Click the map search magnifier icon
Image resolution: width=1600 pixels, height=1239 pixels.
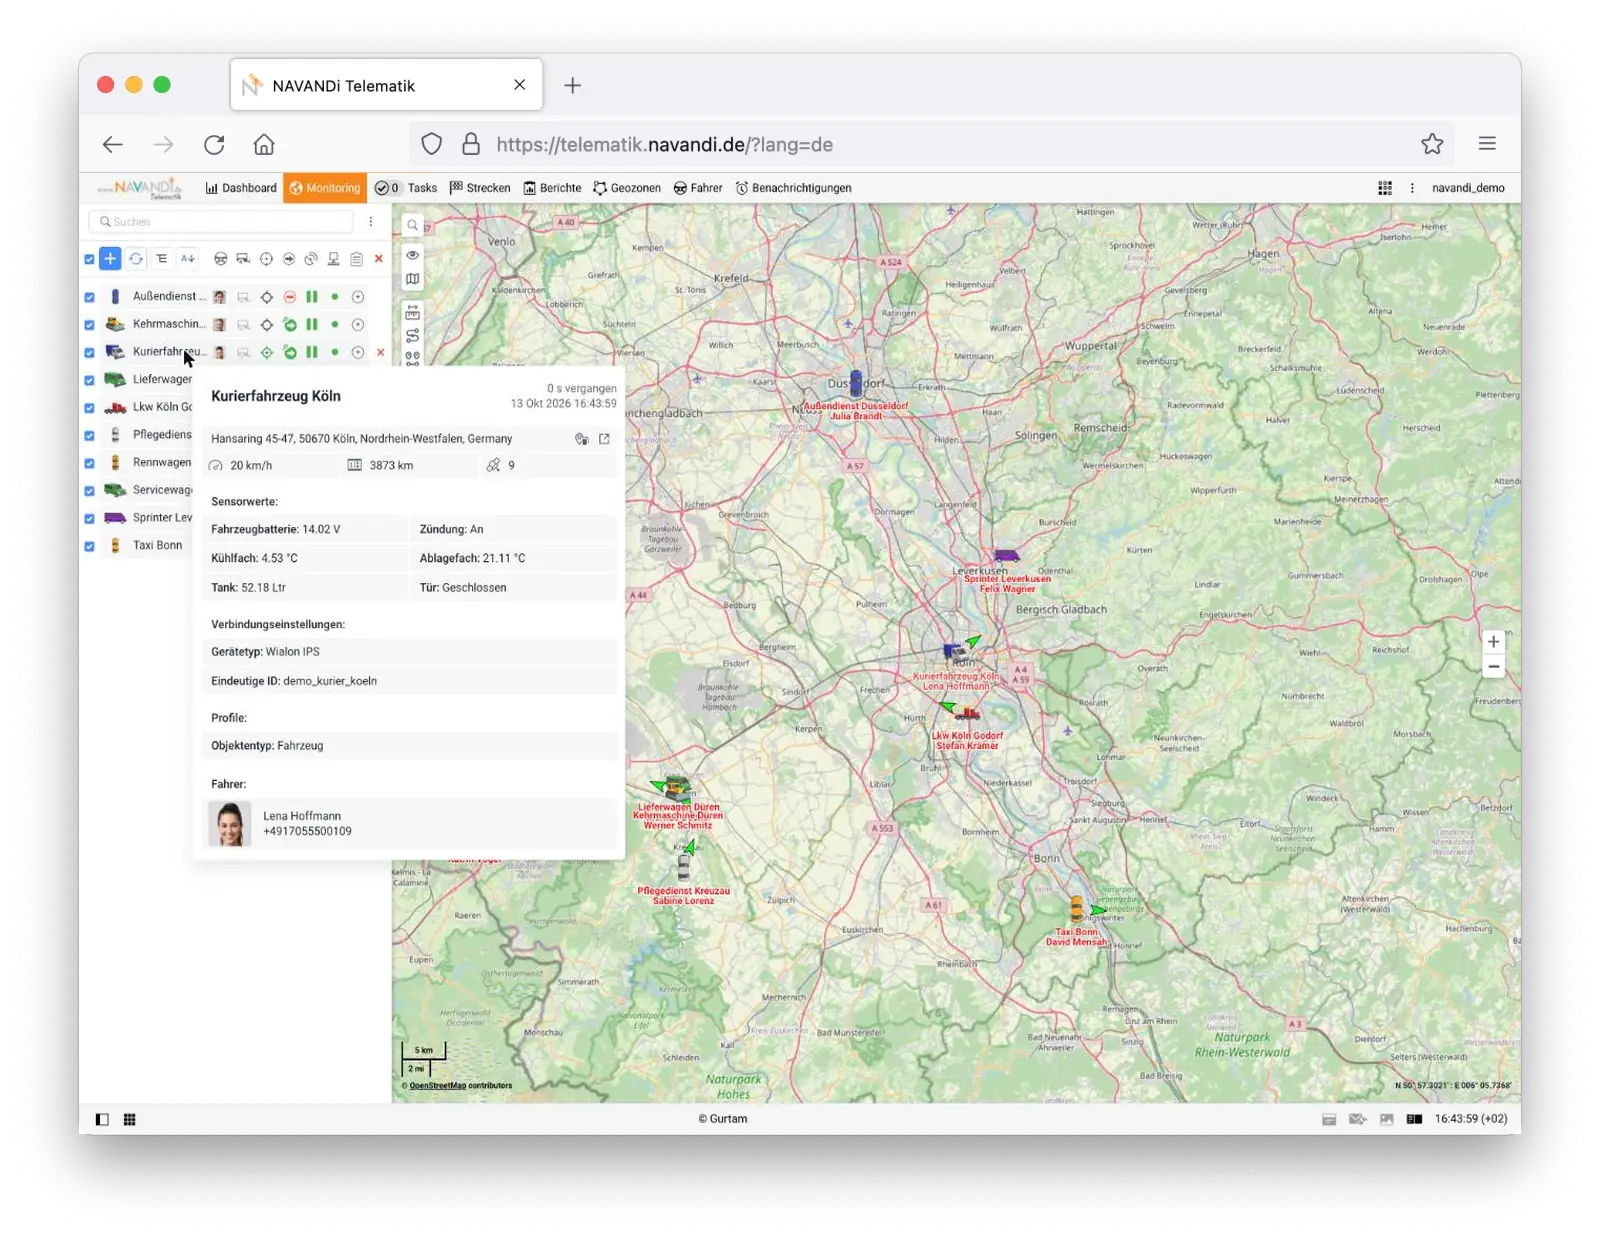pyautogui.click(x=412, y=226)
